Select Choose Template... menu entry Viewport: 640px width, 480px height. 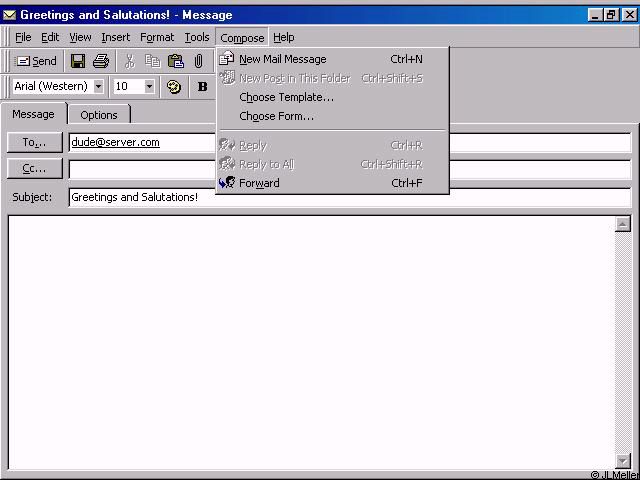pyautogui.click(x=332, y=97)
